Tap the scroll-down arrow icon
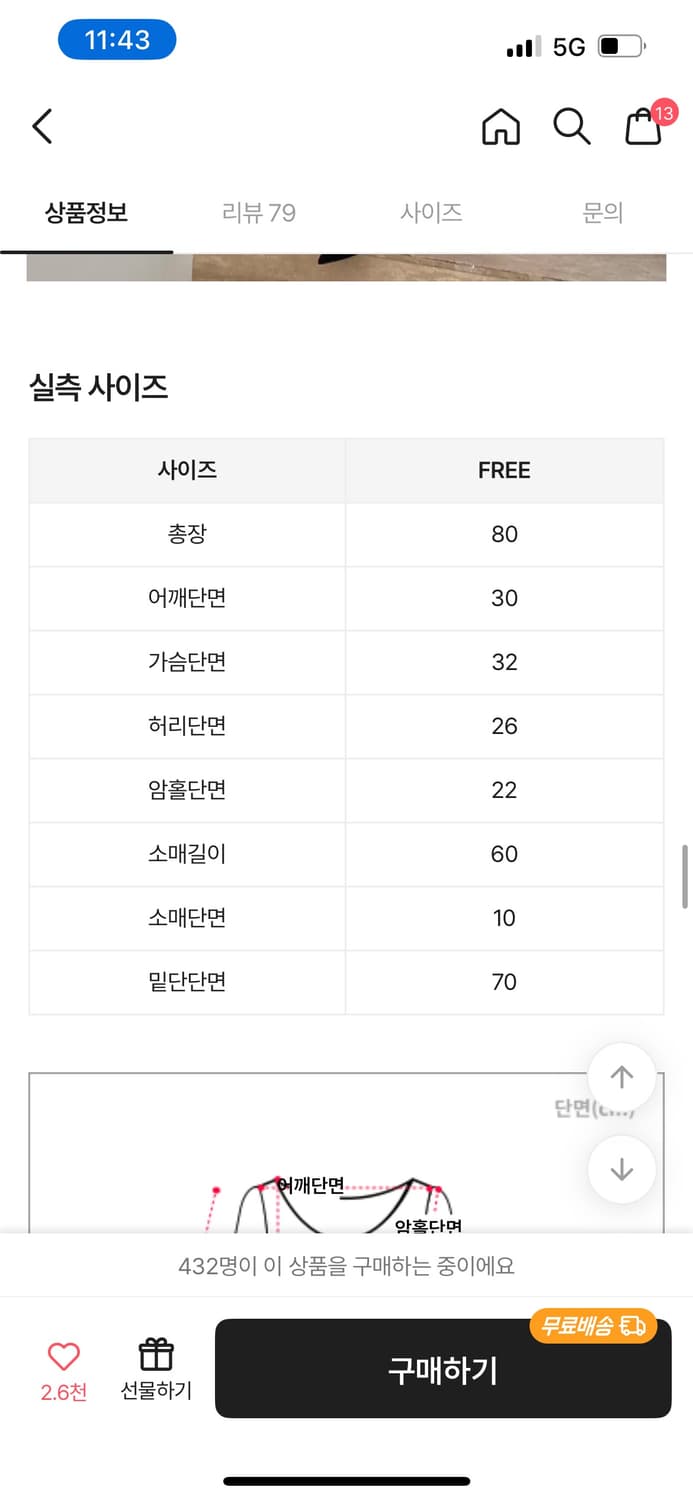 [x=621, y=1169]
